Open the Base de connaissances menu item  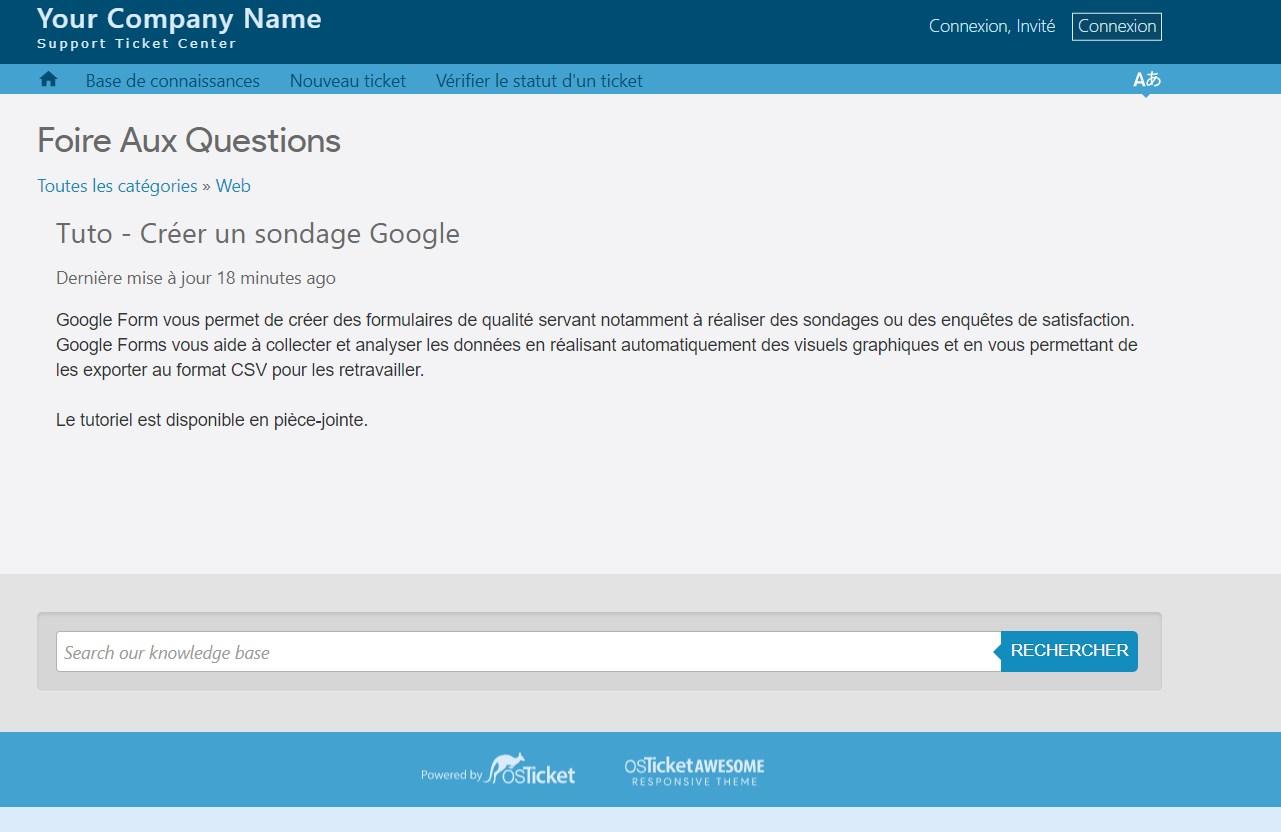pos(172,81)
